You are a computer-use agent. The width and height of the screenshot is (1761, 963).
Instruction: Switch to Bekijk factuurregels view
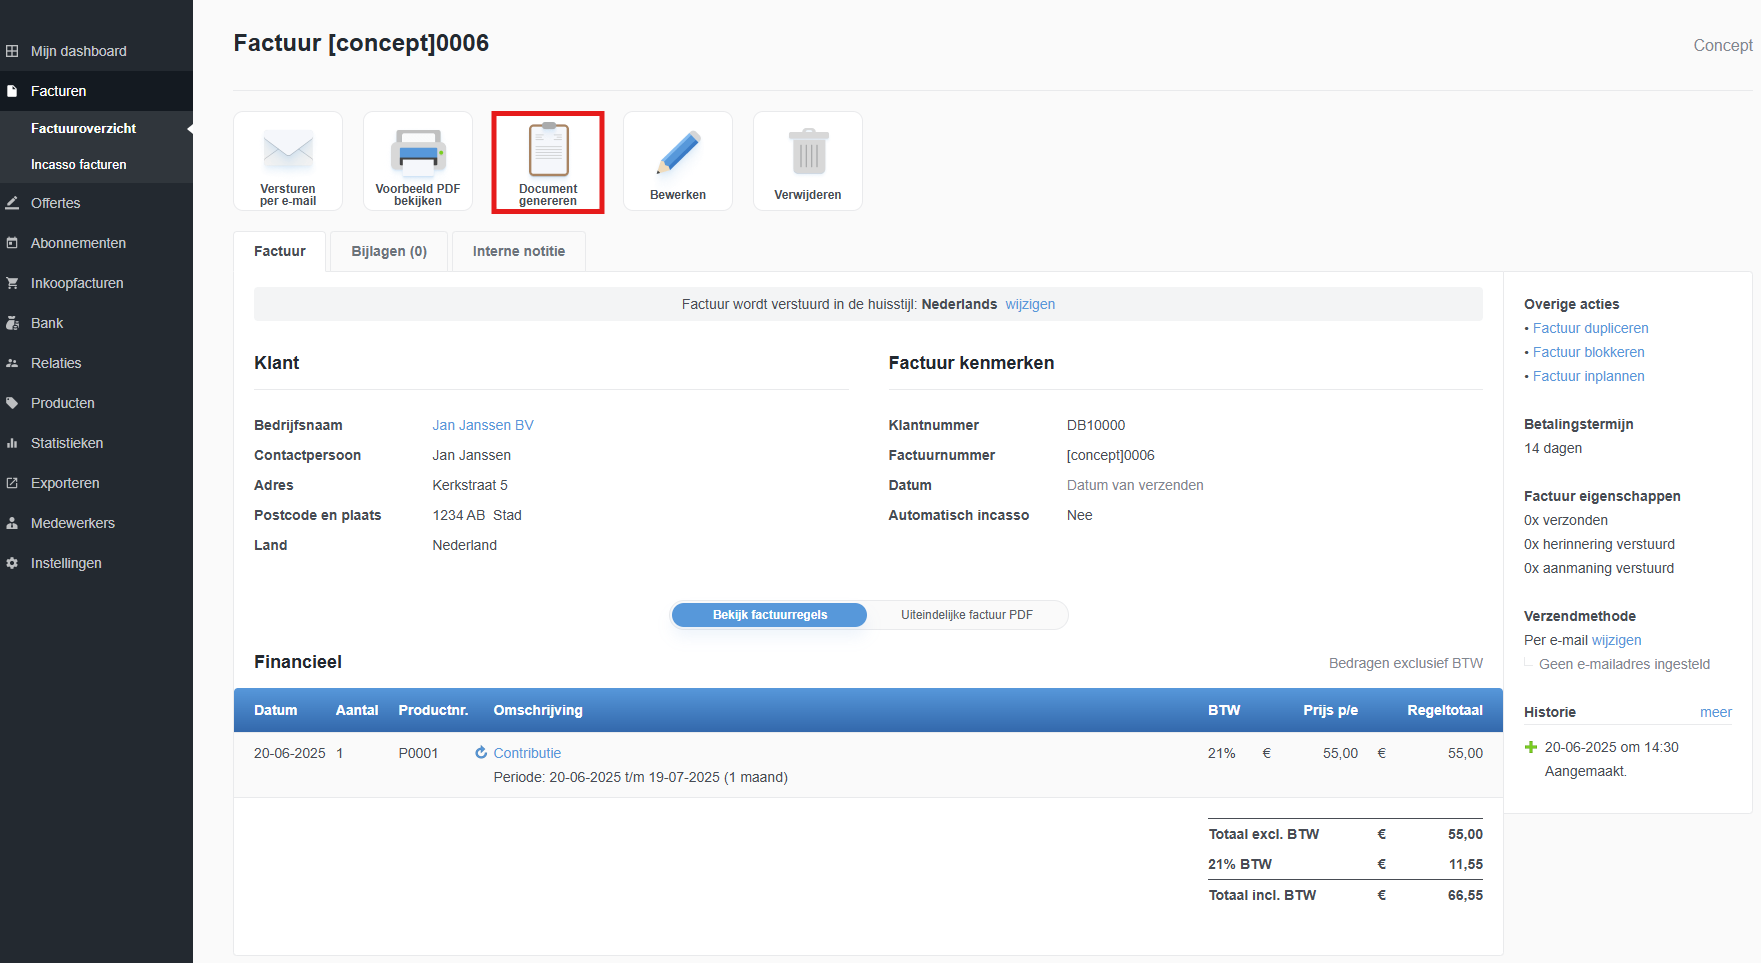(769, 615)
